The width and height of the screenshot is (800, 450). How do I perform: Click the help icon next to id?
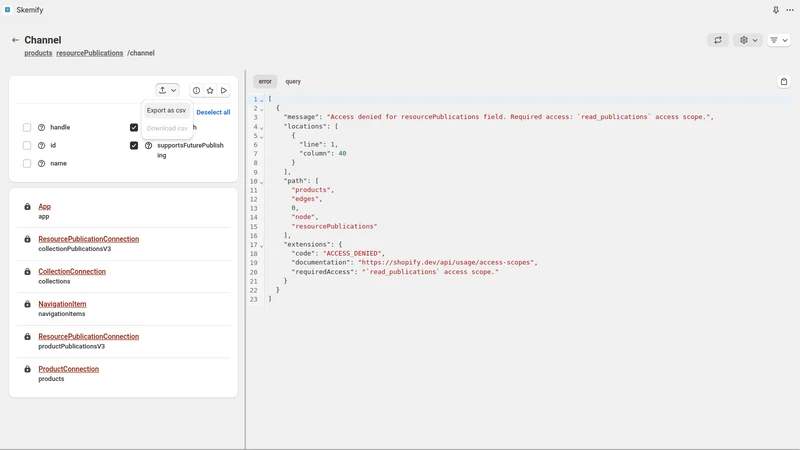pos(41,145)
